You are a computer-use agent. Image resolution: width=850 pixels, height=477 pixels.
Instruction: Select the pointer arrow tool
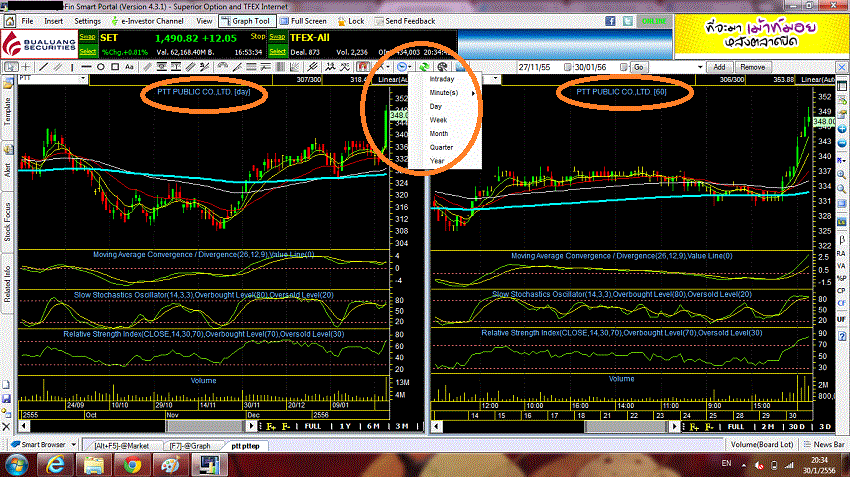11,67
